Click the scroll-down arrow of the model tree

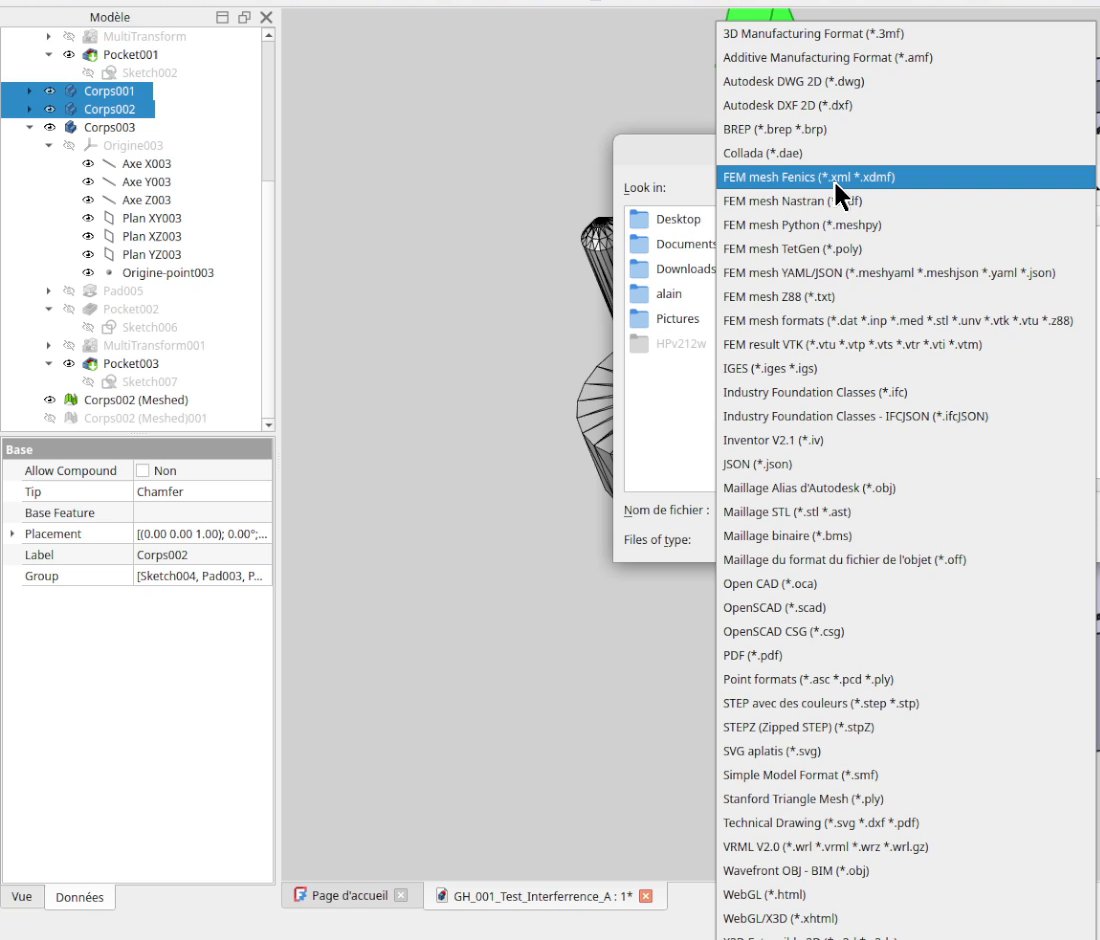pyautogui.click(x=268, y=424)
